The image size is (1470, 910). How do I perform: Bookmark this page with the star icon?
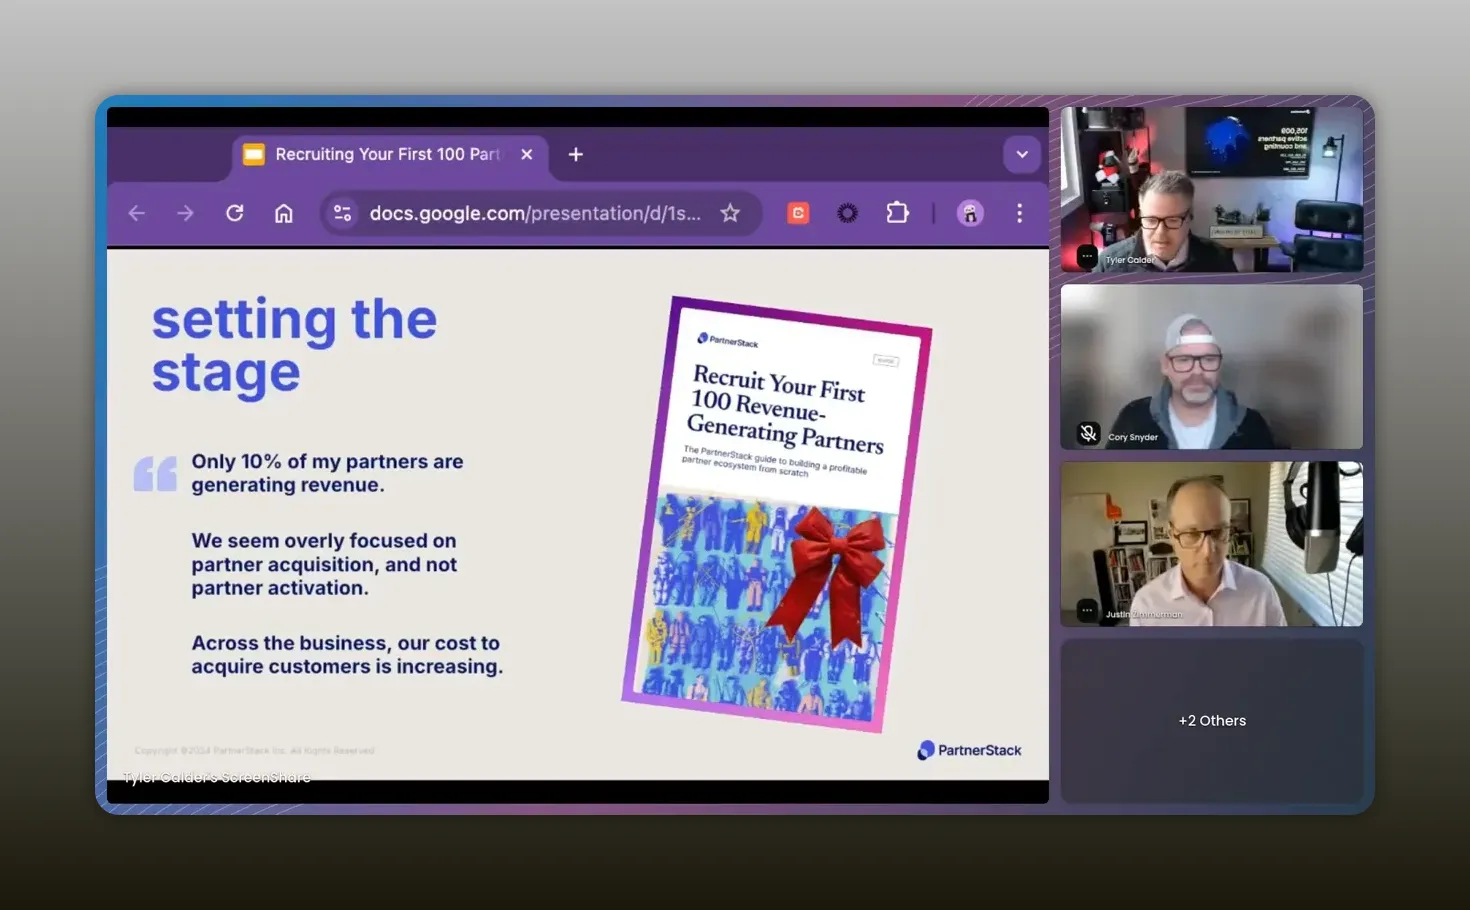(730, 213)
